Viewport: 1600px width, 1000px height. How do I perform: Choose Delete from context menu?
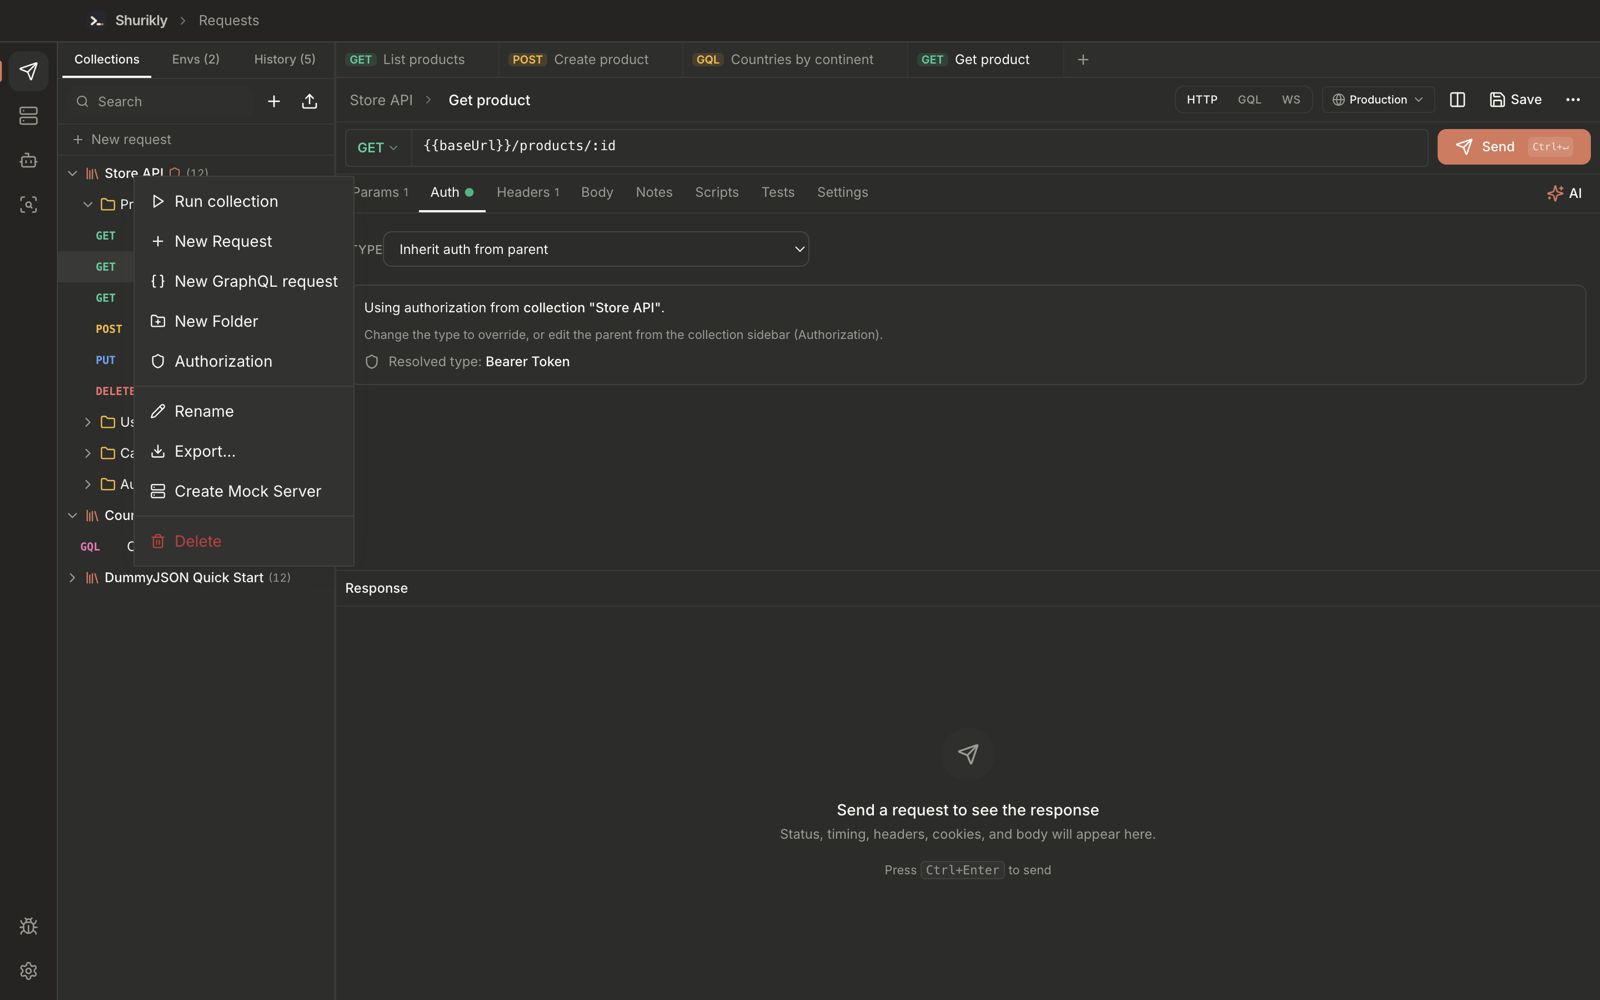244,542
